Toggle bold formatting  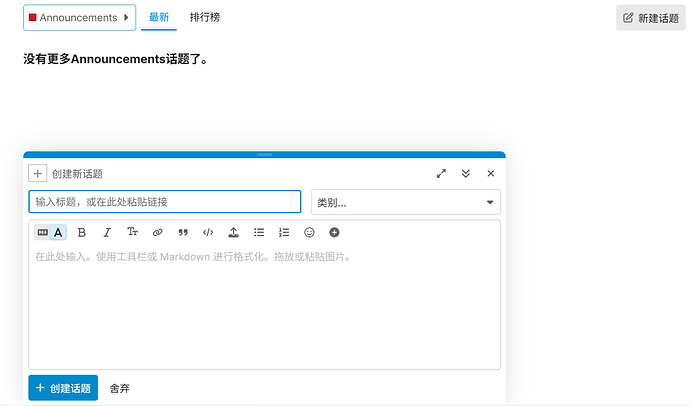(81, 232)
